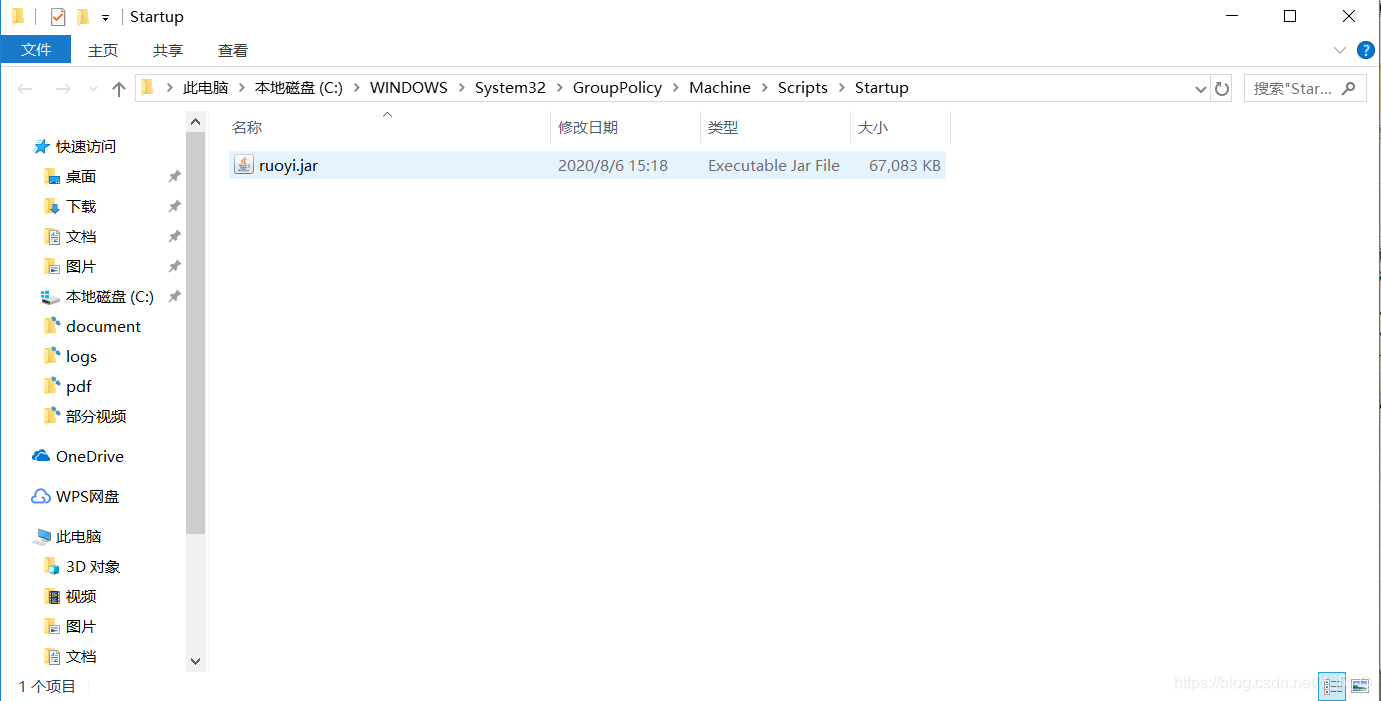This screenshot has height=701, width=1381.
Task: Click the new folder icon in title bar
Action: click(x=83, y=16)
